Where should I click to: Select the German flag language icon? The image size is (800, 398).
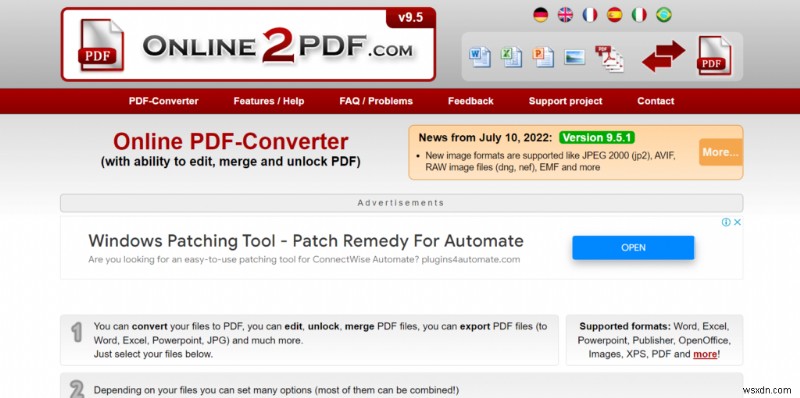[540, 15]
